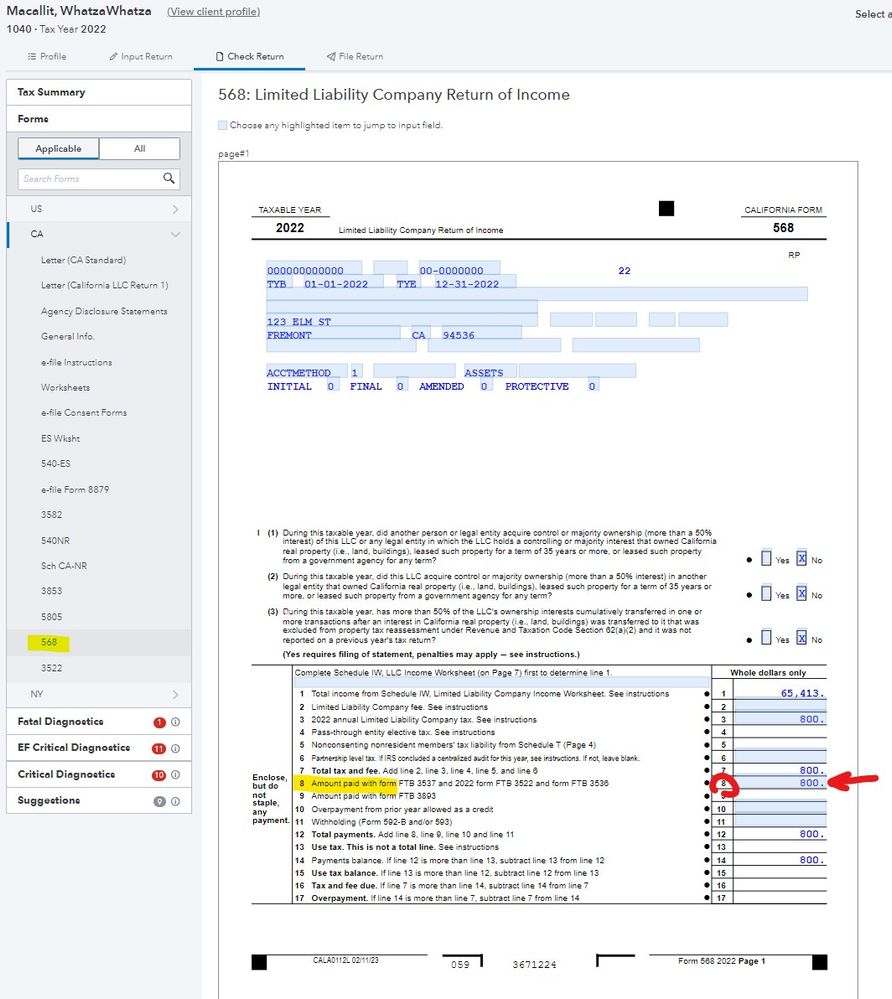Click the red Critical Diagnostics count badge
Screen dimensions: 892x999
tap(158, 775)
